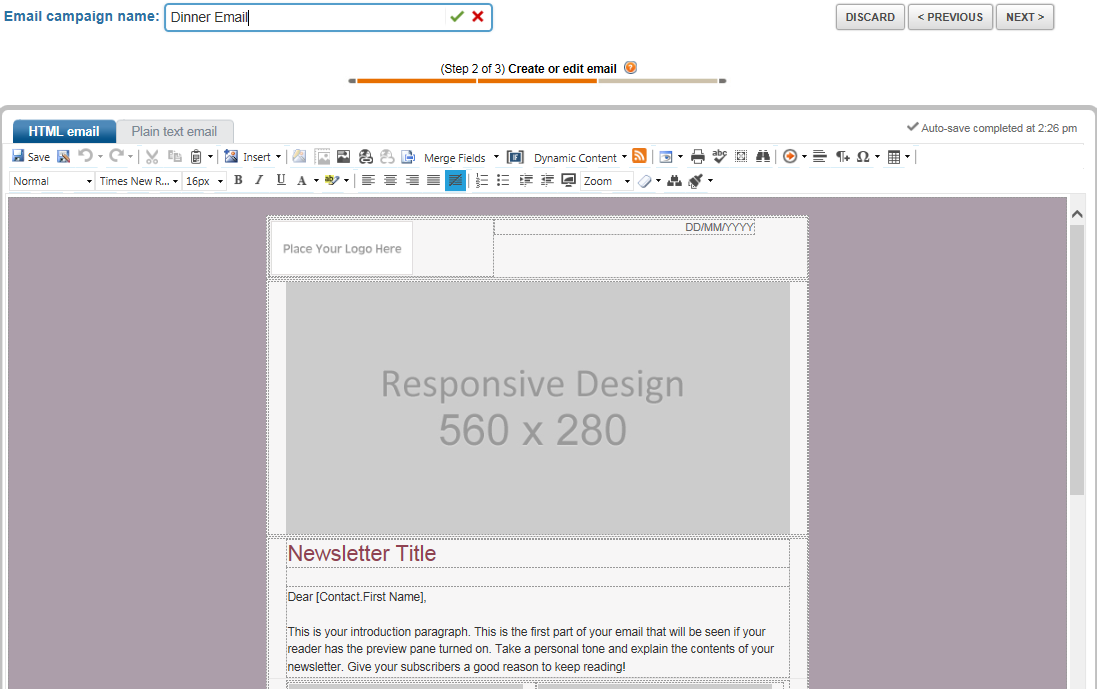Insert a numbered list

482,181
